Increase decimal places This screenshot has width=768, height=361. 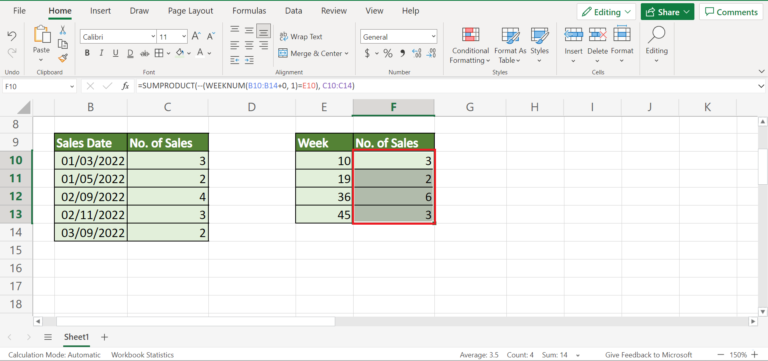[x=417, y=53]
